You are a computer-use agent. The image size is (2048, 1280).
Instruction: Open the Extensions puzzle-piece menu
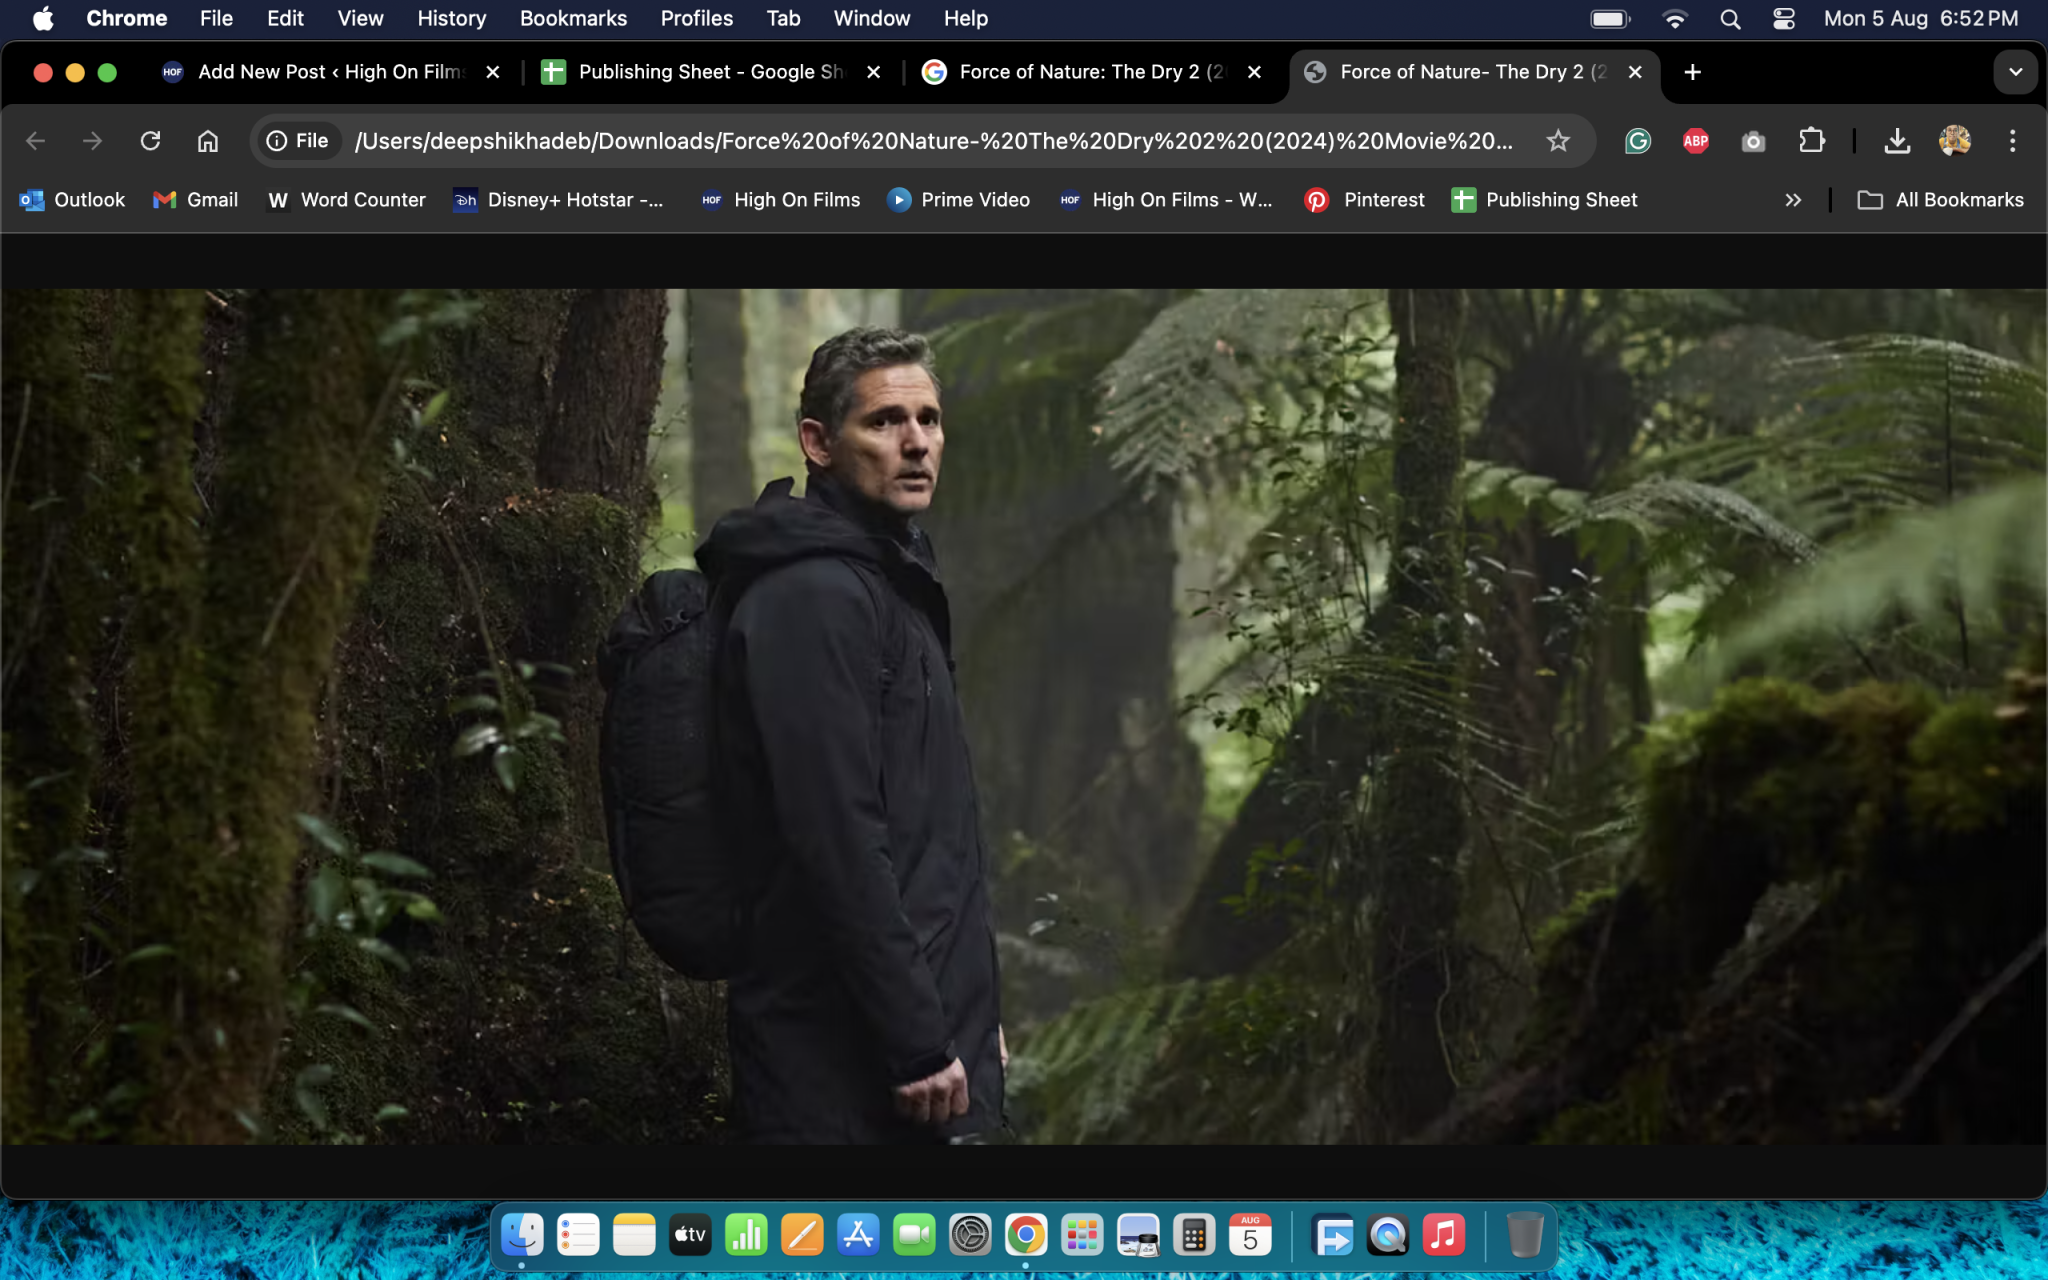pos(1811,141)
